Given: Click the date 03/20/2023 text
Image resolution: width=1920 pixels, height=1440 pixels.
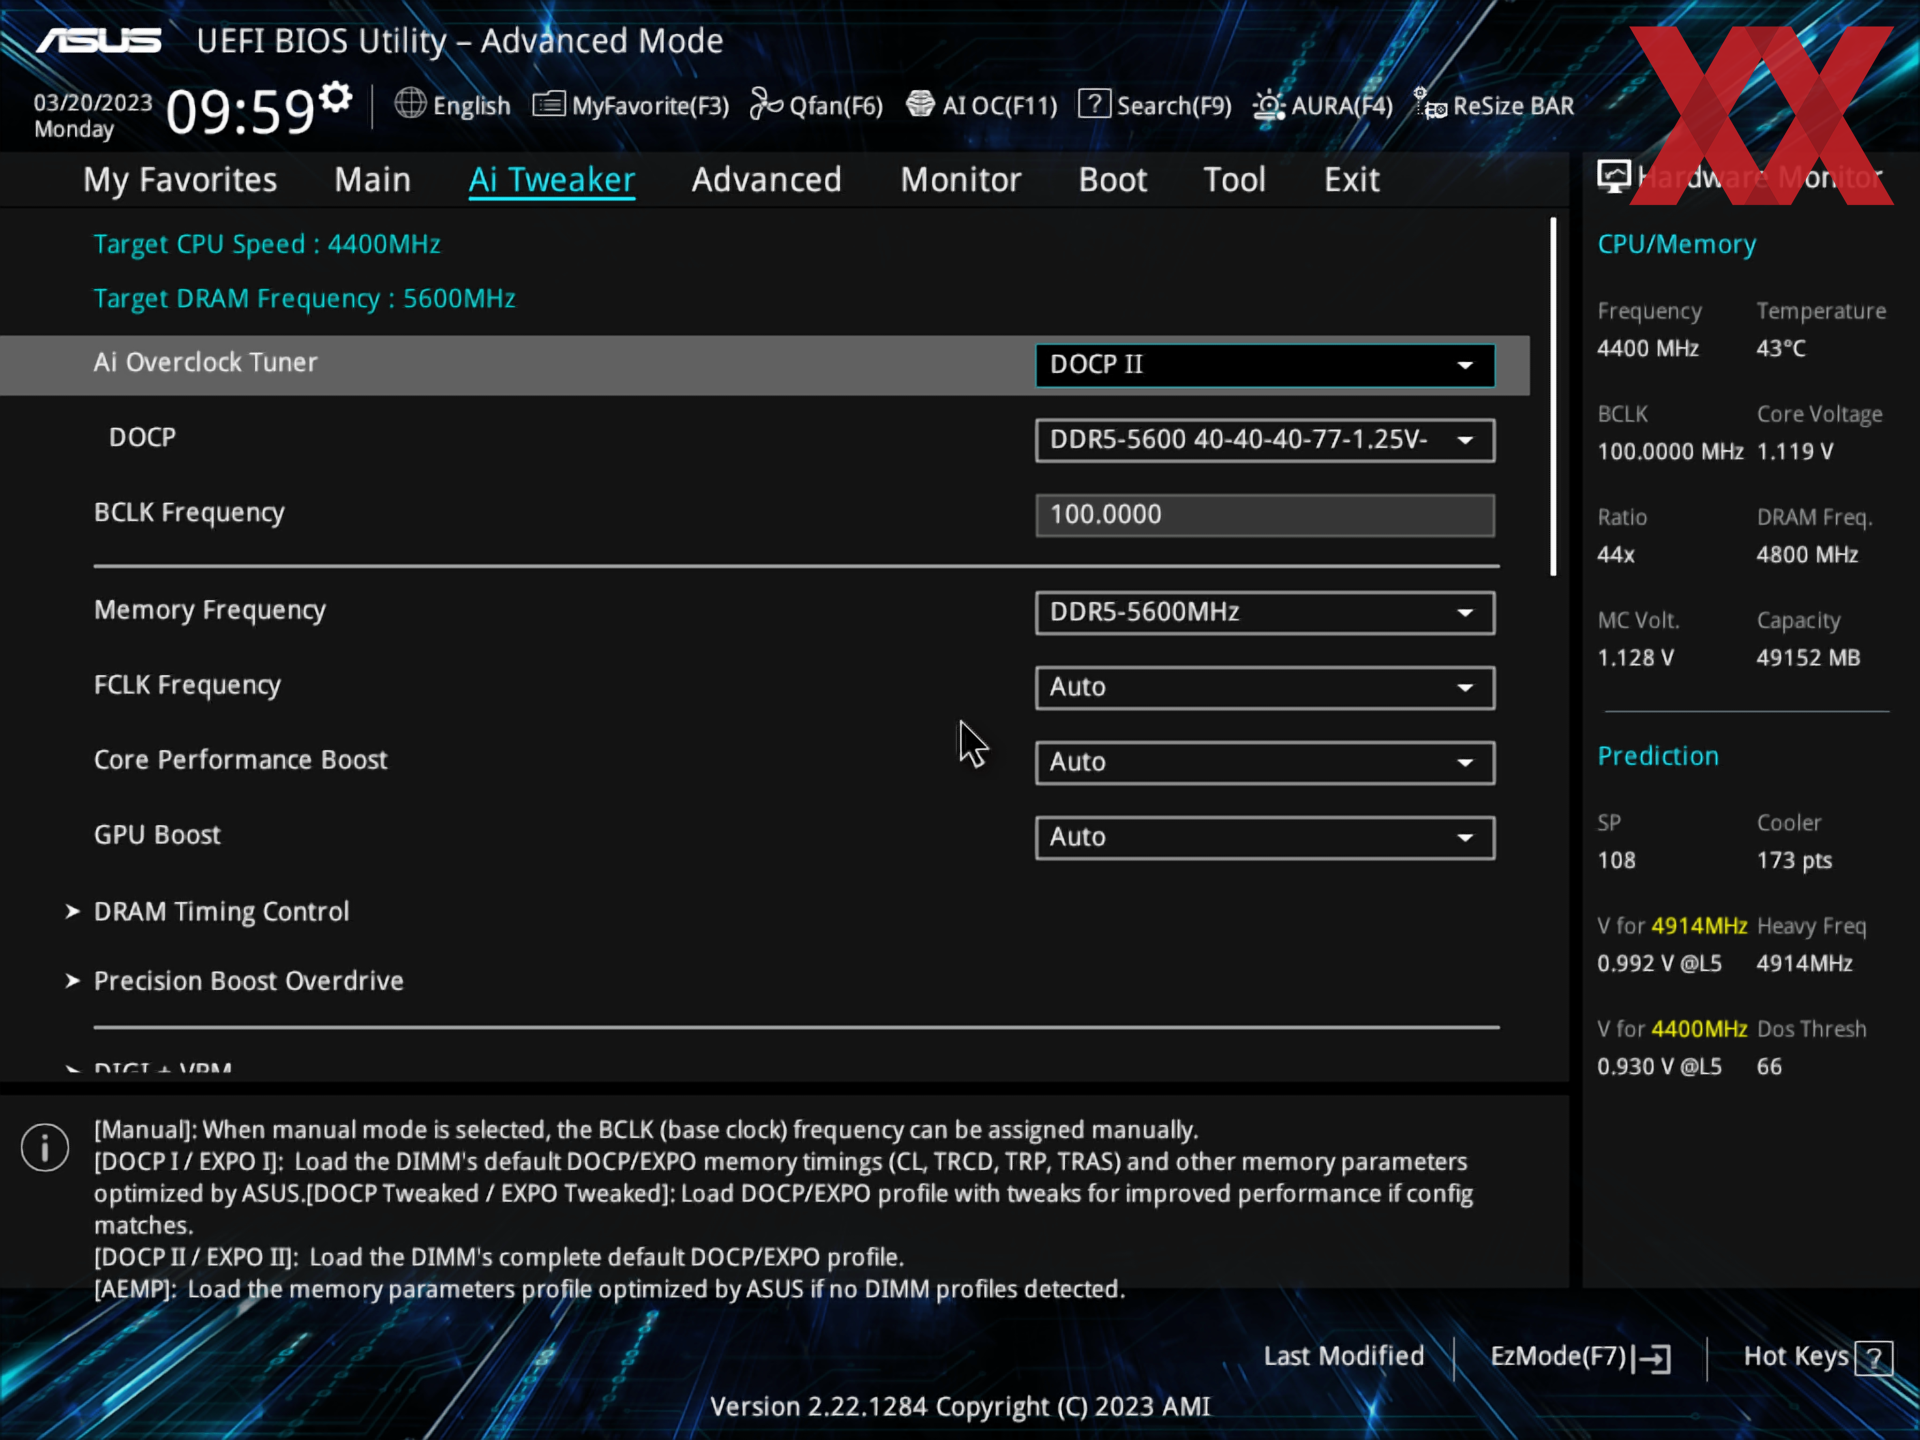Looking at the screenshot, I should (93, 103).
